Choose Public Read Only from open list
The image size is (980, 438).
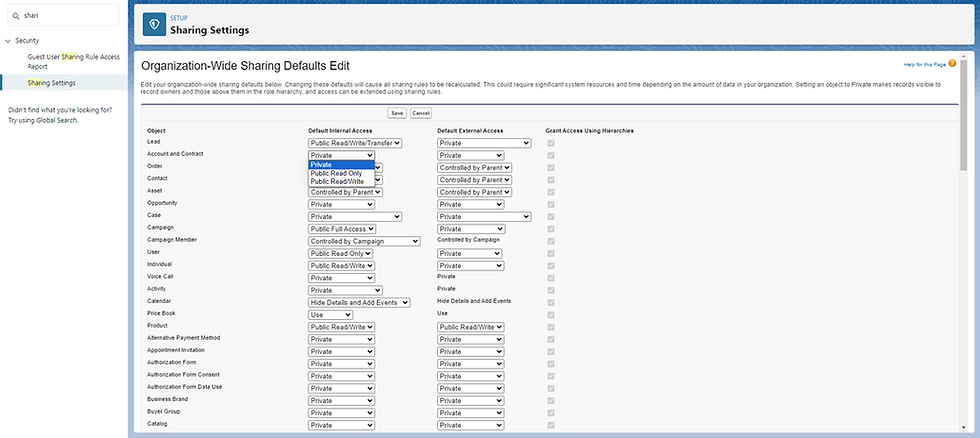[336, 173]
